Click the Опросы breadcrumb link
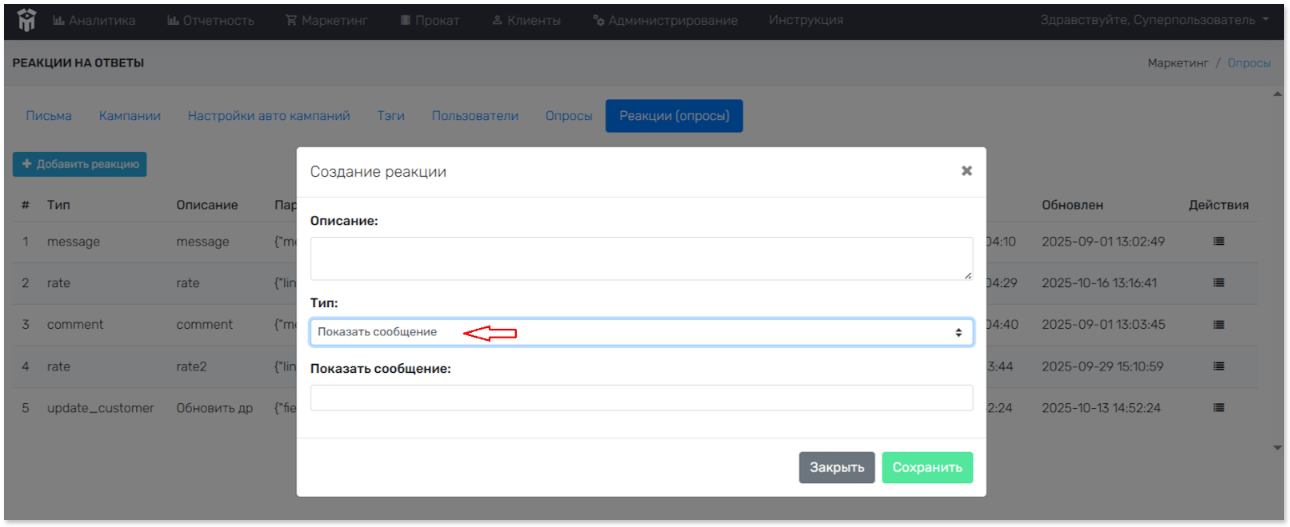The image size is (1290, 527). click(x=1249, y=63)
